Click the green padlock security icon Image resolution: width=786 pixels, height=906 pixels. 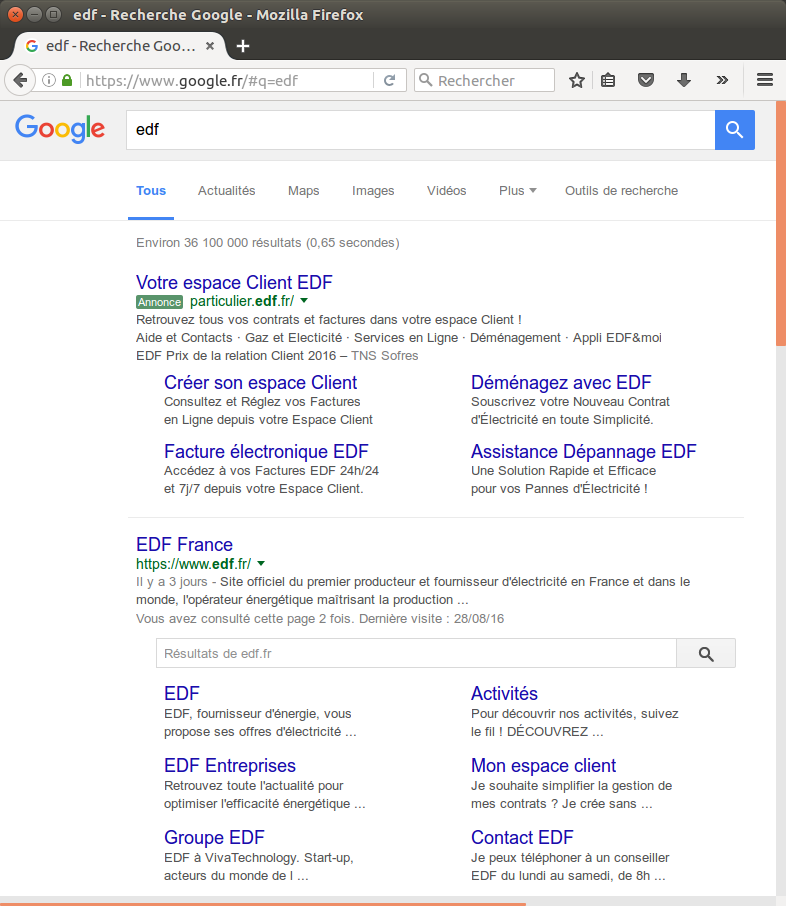[x=67, y=80]
